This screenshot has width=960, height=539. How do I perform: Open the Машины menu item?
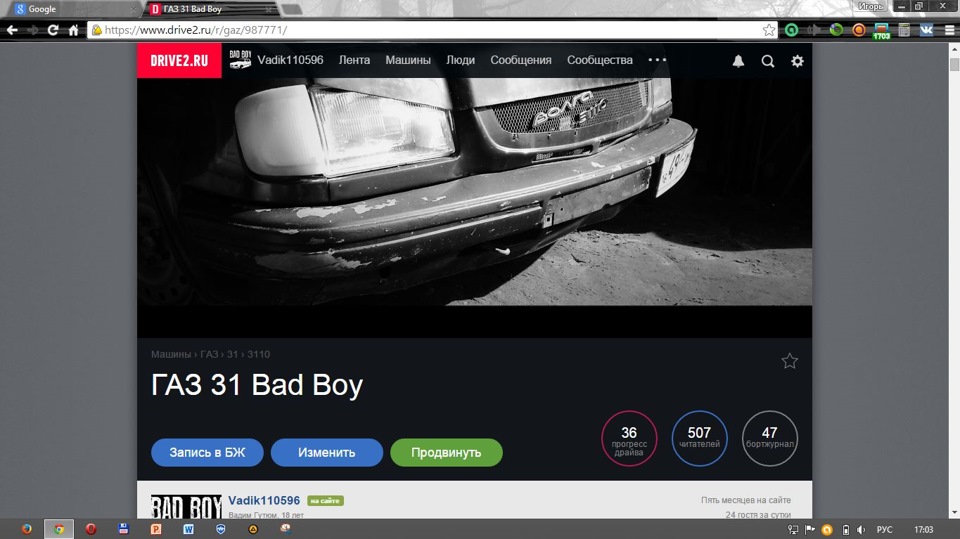408,60
